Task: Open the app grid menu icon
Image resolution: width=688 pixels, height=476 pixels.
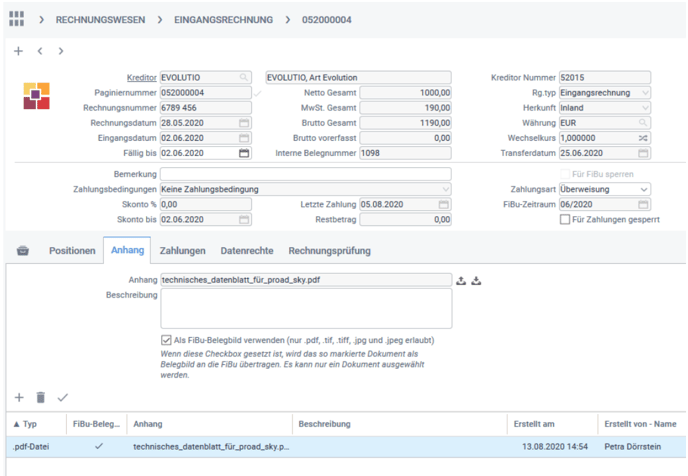Action: [18, 19]
